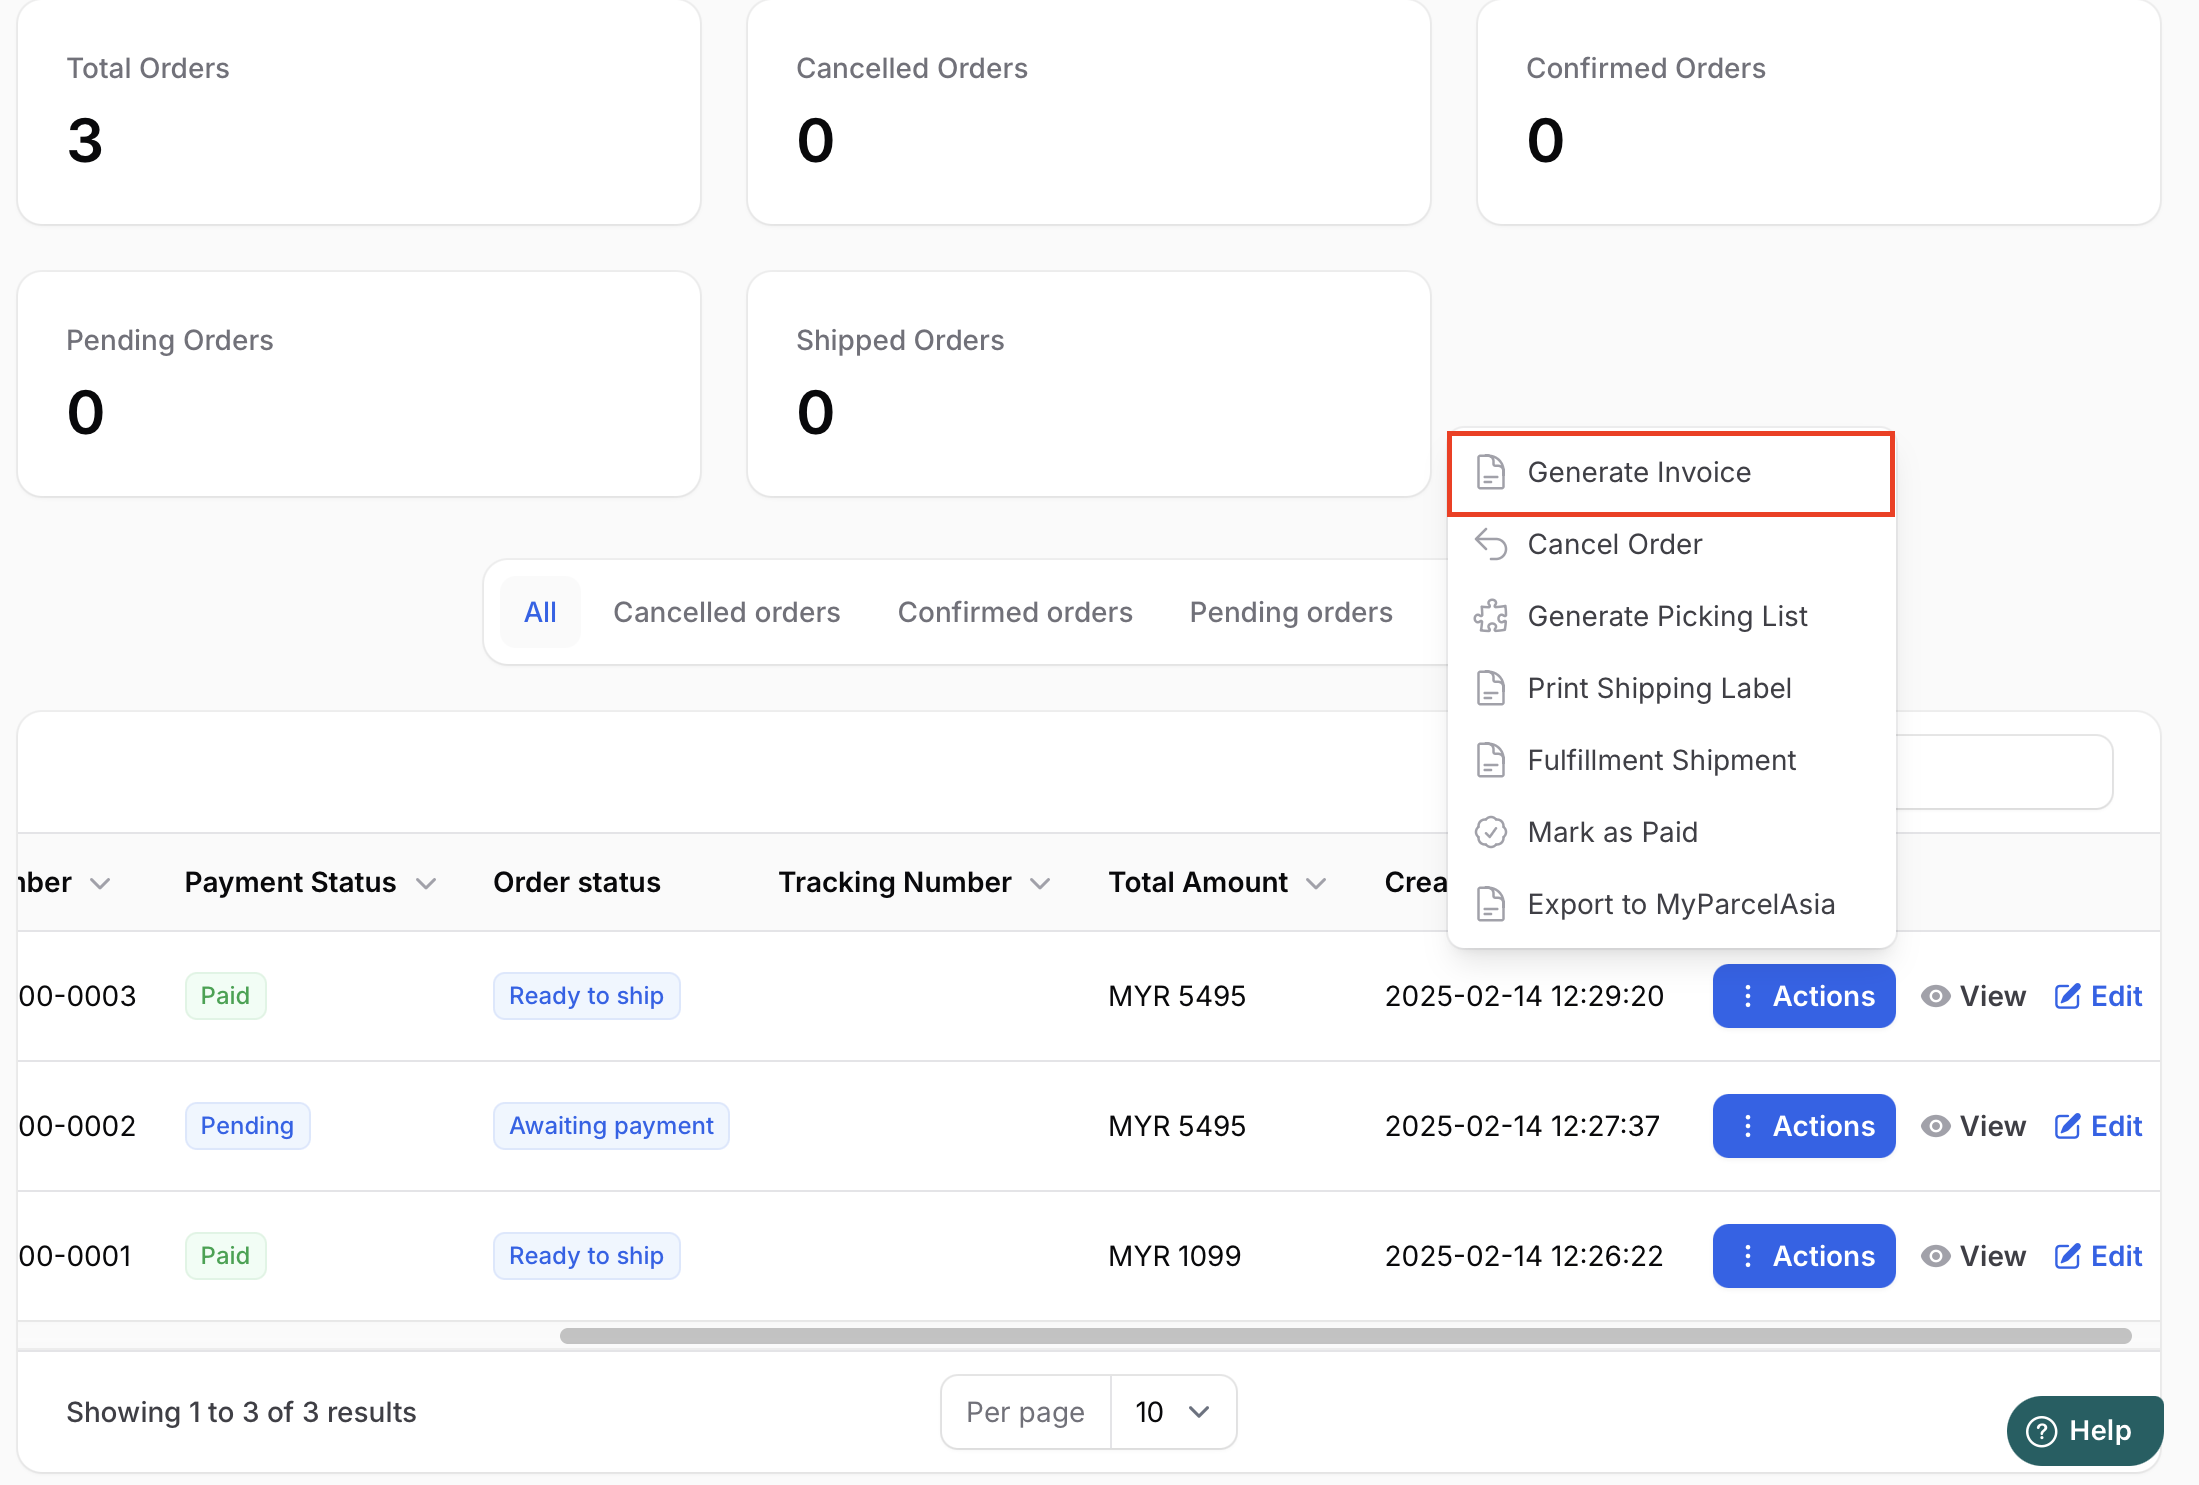This screenshot has height=1485, width=2199.
Task: Click the horizontal table scrollbar
Action: [x=1345, y=1336]
